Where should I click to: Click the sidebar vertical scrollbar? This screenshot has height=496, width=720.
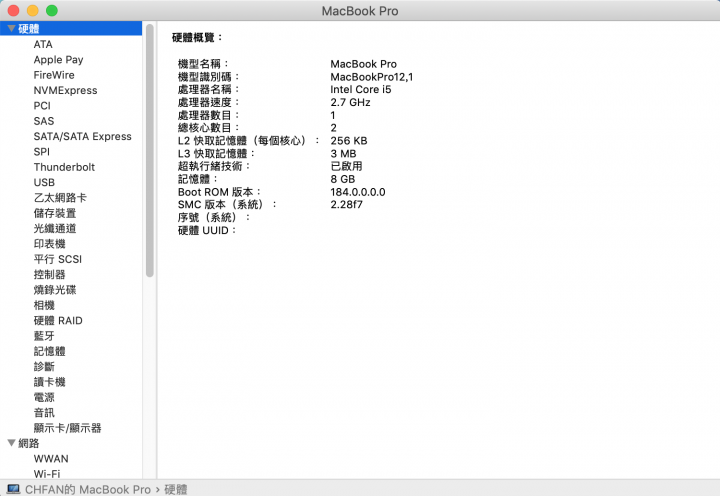[x=150, y=151]
